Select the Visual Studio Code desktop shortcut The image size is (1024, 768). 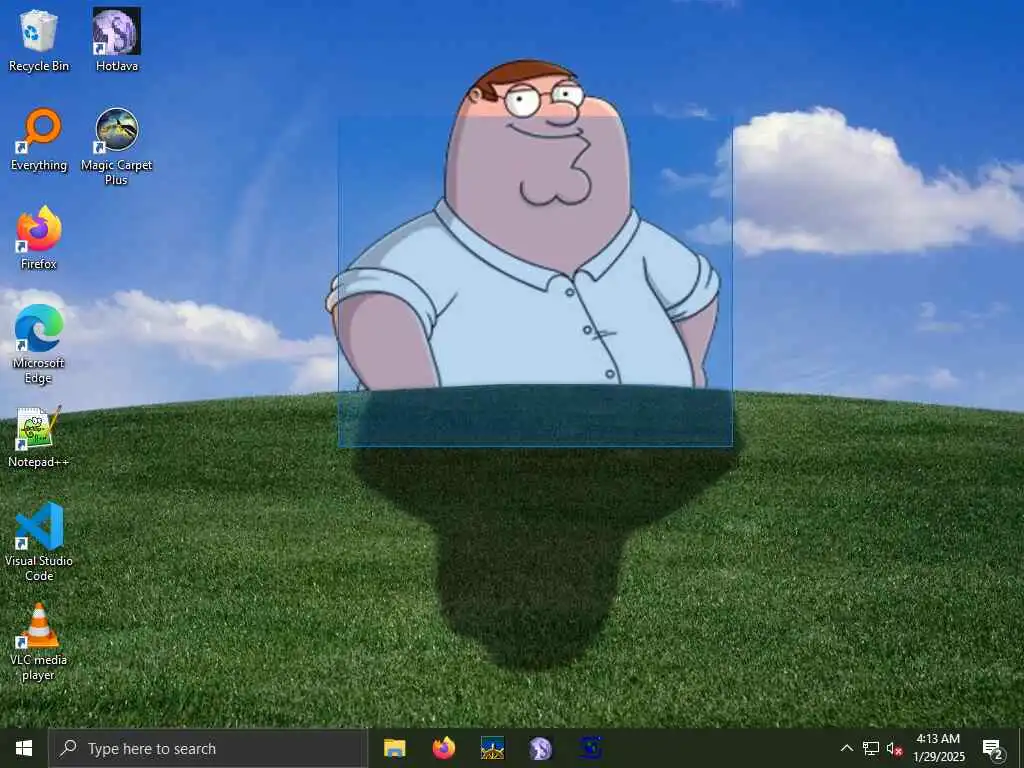(x=39, y=541)
